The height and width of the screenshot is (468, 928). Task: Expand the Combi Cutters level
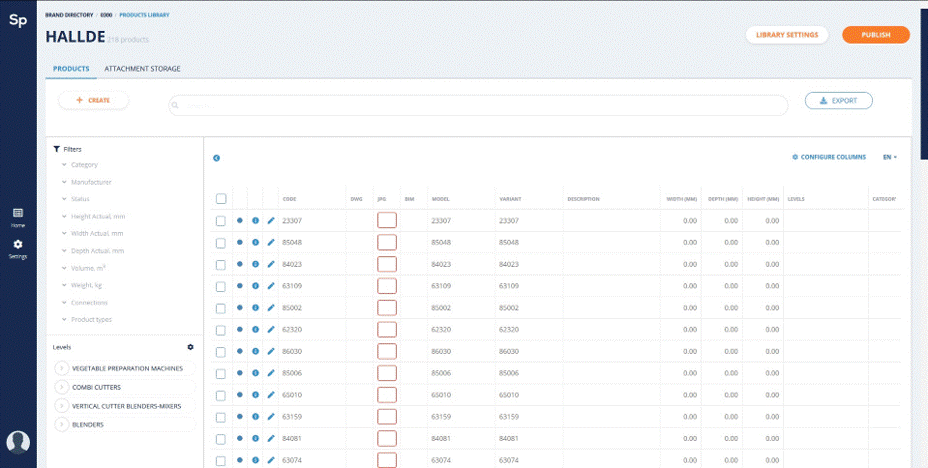62,387
